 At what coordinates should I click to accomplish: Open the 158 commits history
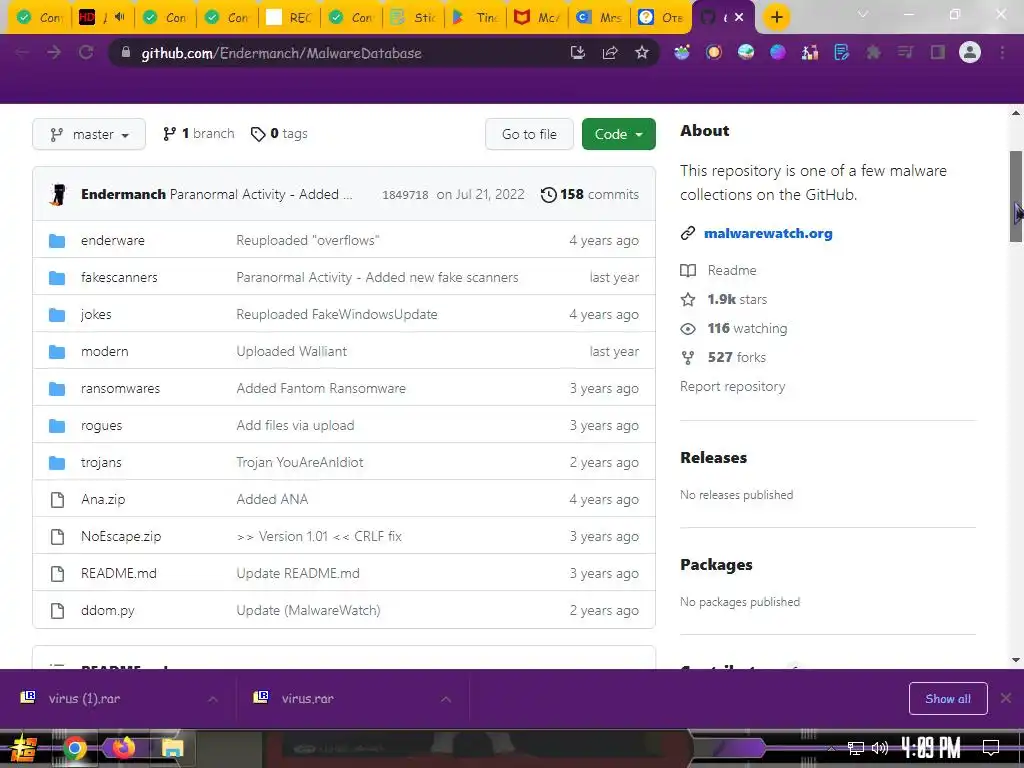590,195
